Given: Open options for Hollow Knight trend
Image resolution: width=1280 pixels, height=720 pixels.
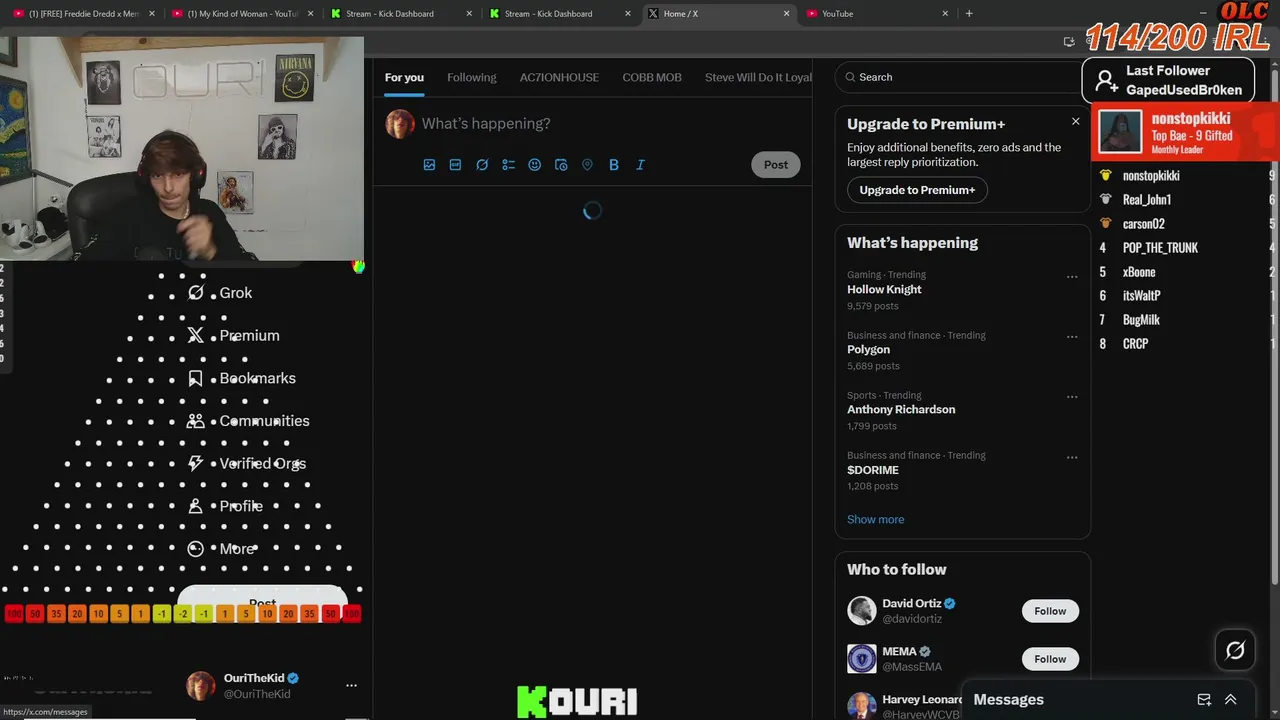Looking at the screenshot, I should [1072, 277].
